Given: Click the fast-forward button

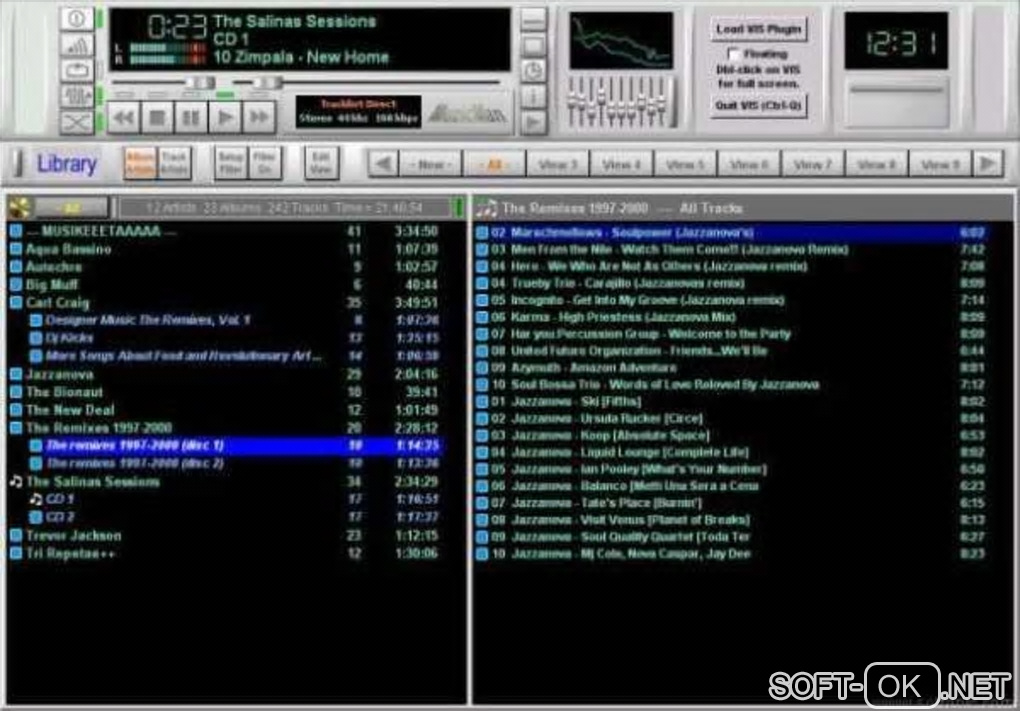Looking at the screenshot, I should click(x=259, y=118).
